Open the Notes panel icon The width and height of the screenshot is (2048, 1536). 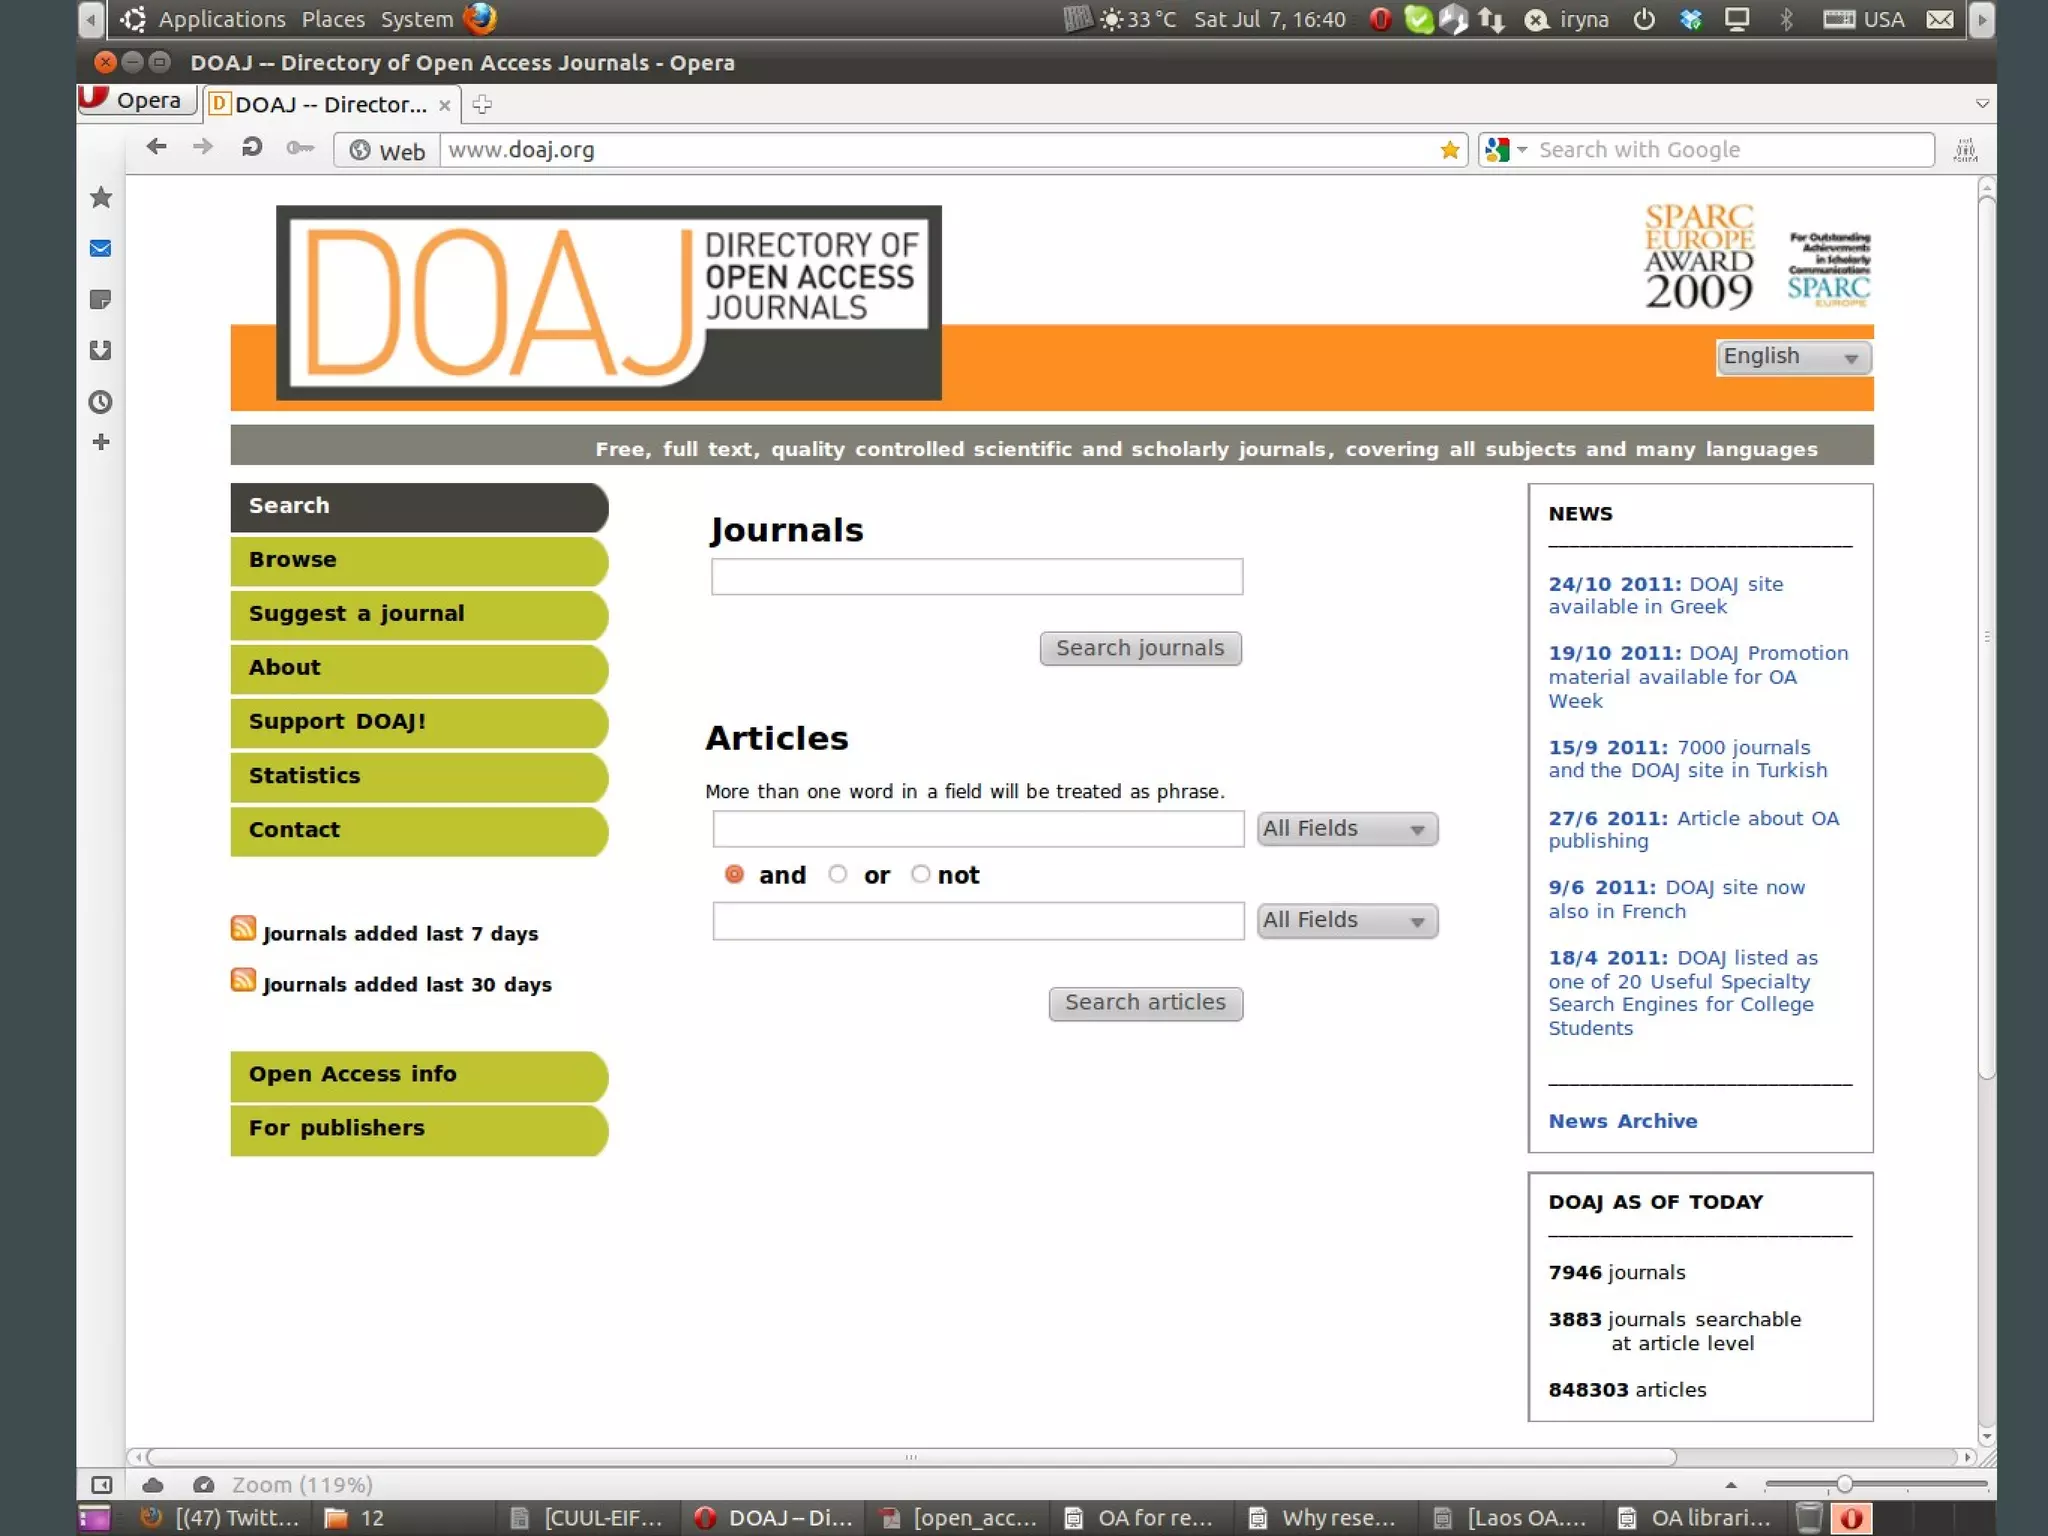coord(101,299)
